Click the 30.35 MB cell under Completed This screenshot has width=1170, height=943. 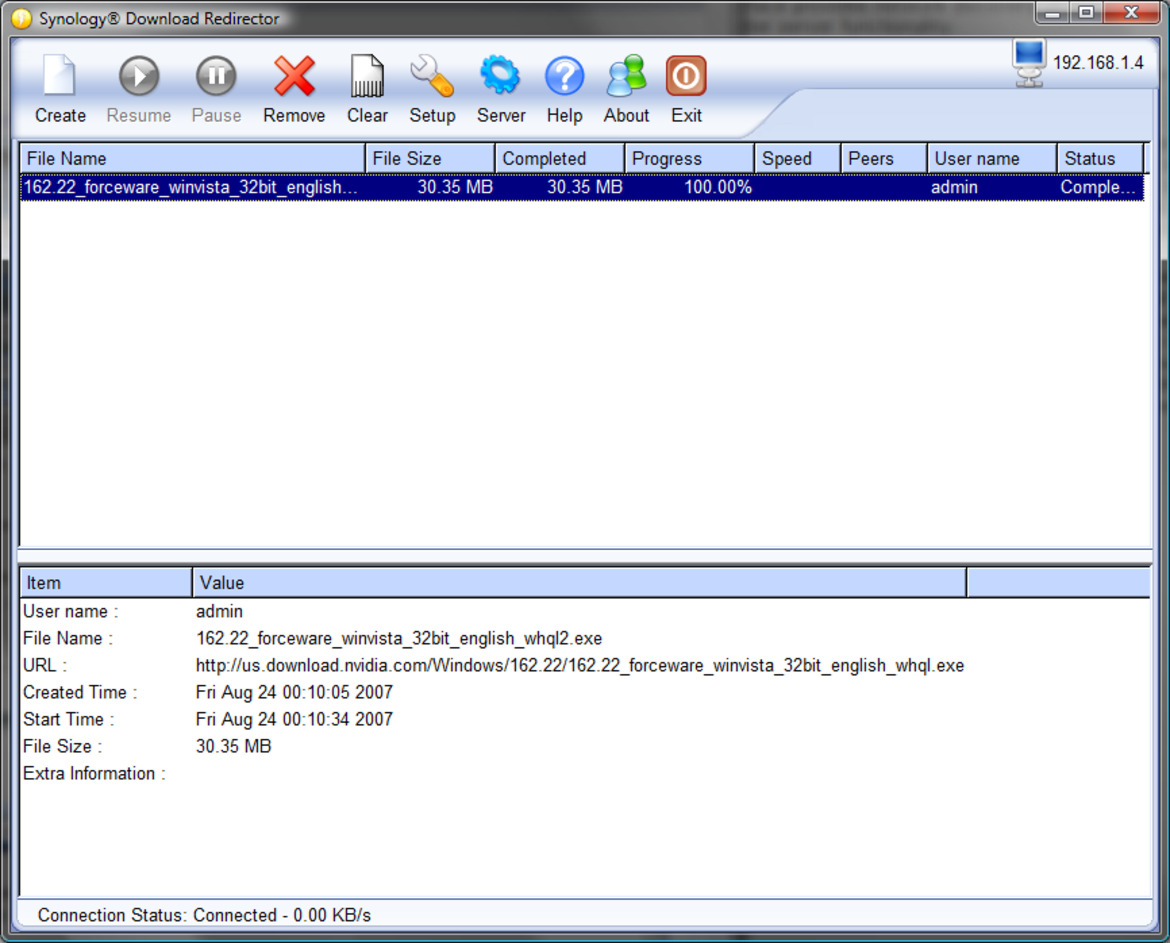click(x=584, y=187)
